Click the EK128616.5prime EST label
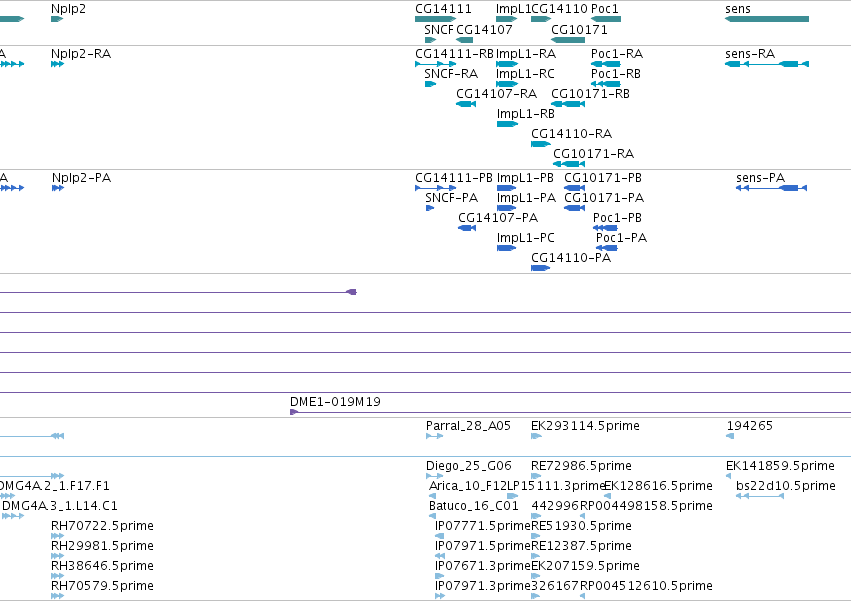 pyautogui.click(x=658, y=486)
